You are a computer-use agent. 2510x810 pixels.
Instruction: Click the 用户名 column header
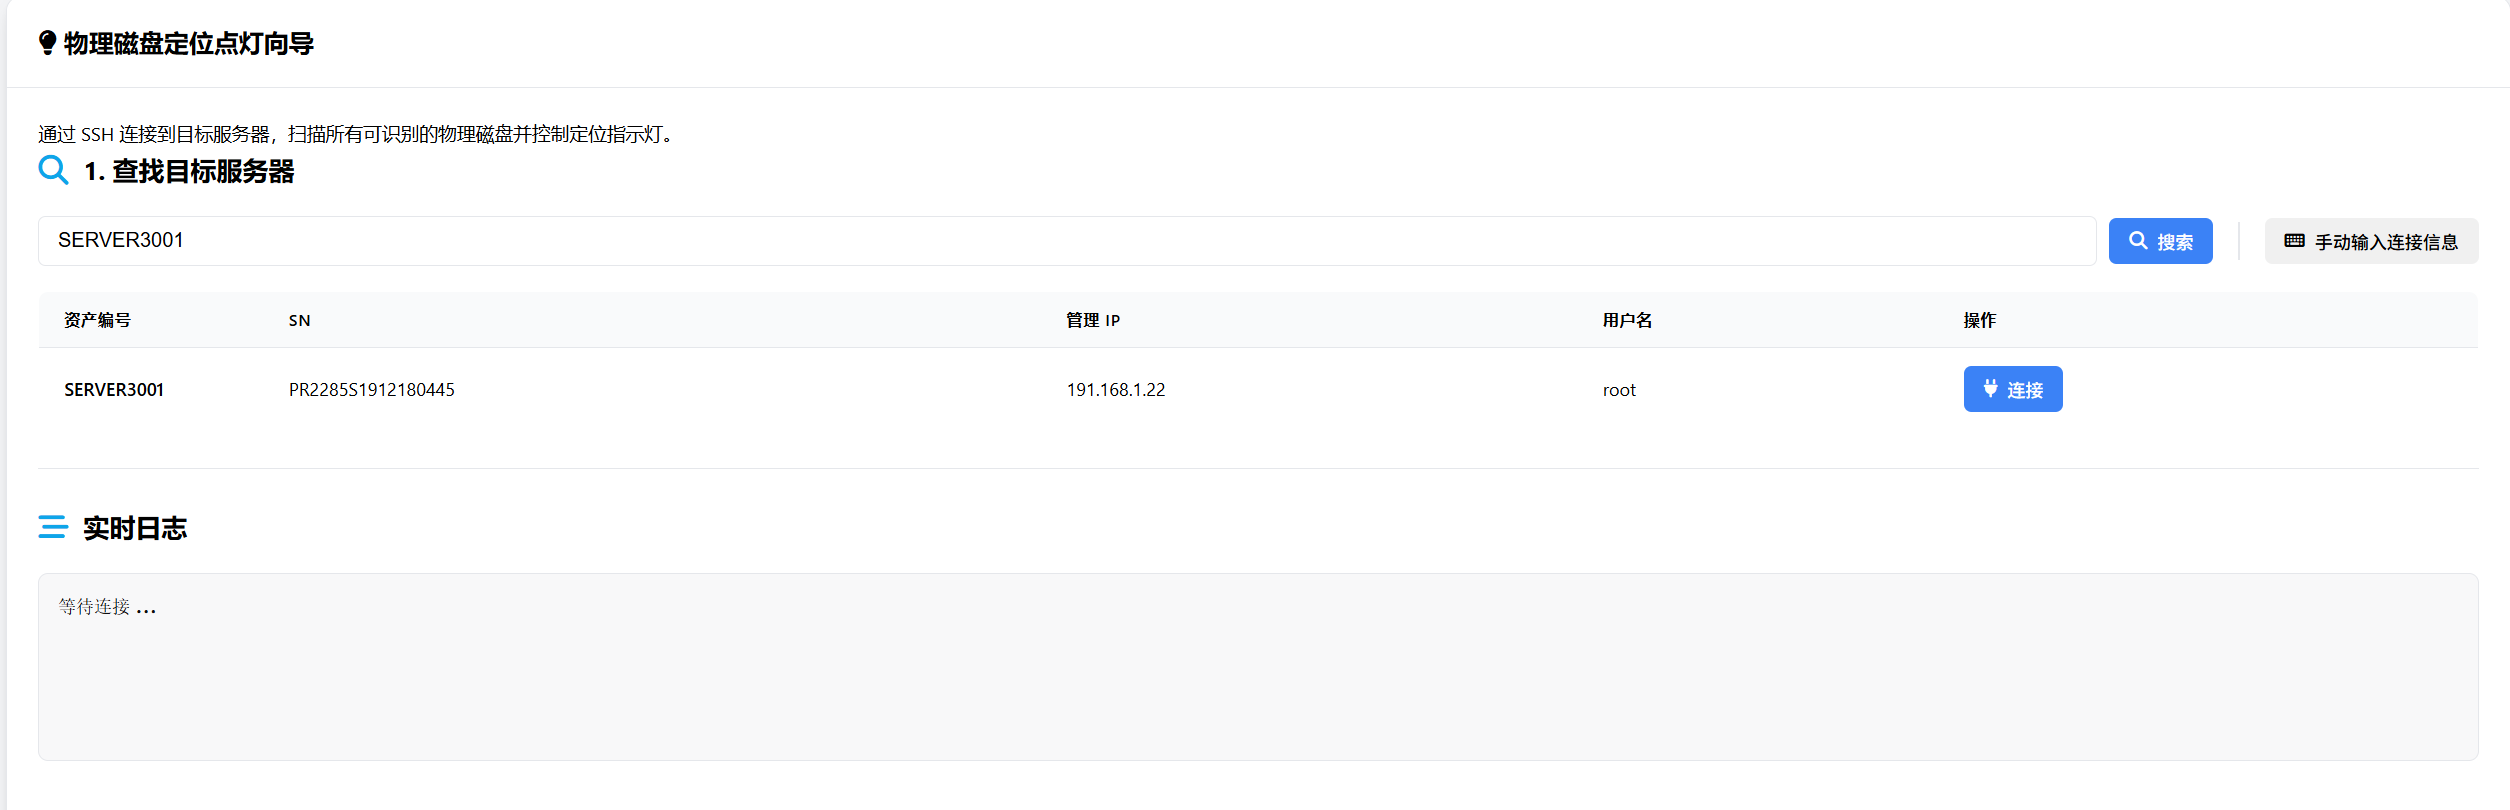(x=1627, y=320)
